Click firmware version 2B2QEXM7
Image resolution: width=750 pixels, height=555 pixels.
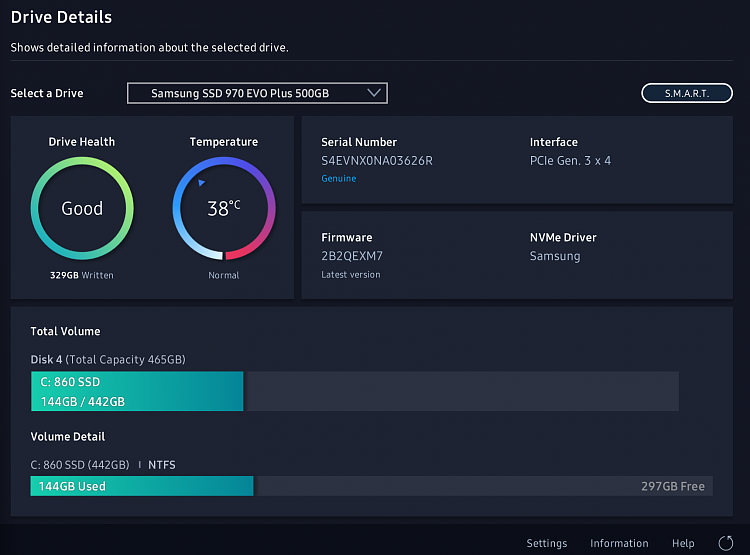(352, 256)
